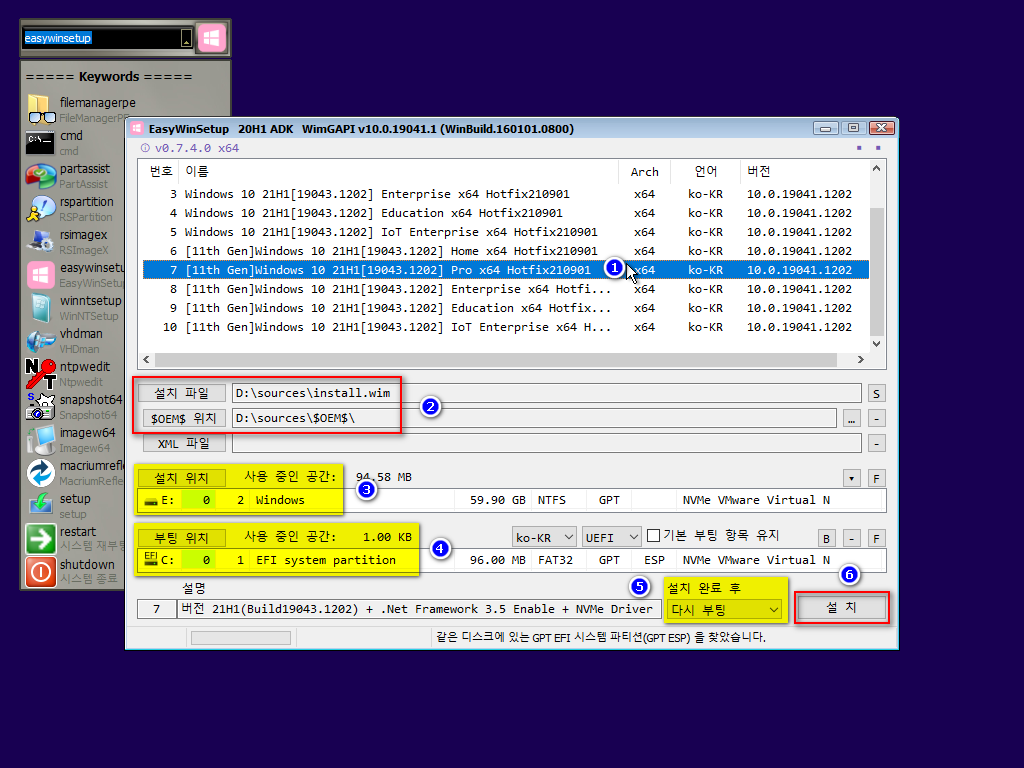The height and width of the screenshot is (768, 1024).
Task: Click the EasyWinSetup title bar app icon
Action: 136,129
